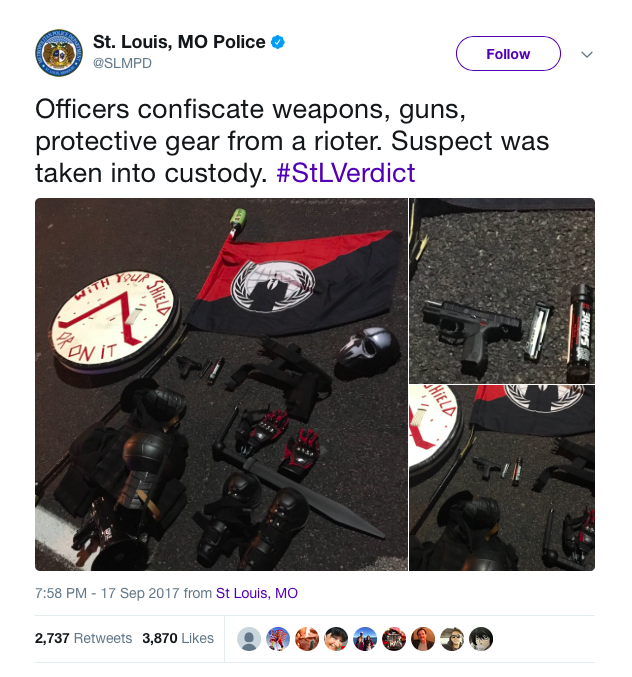The image size is (632, 677).
Task: View the 2,737 Retweets list
Action: 83,638
